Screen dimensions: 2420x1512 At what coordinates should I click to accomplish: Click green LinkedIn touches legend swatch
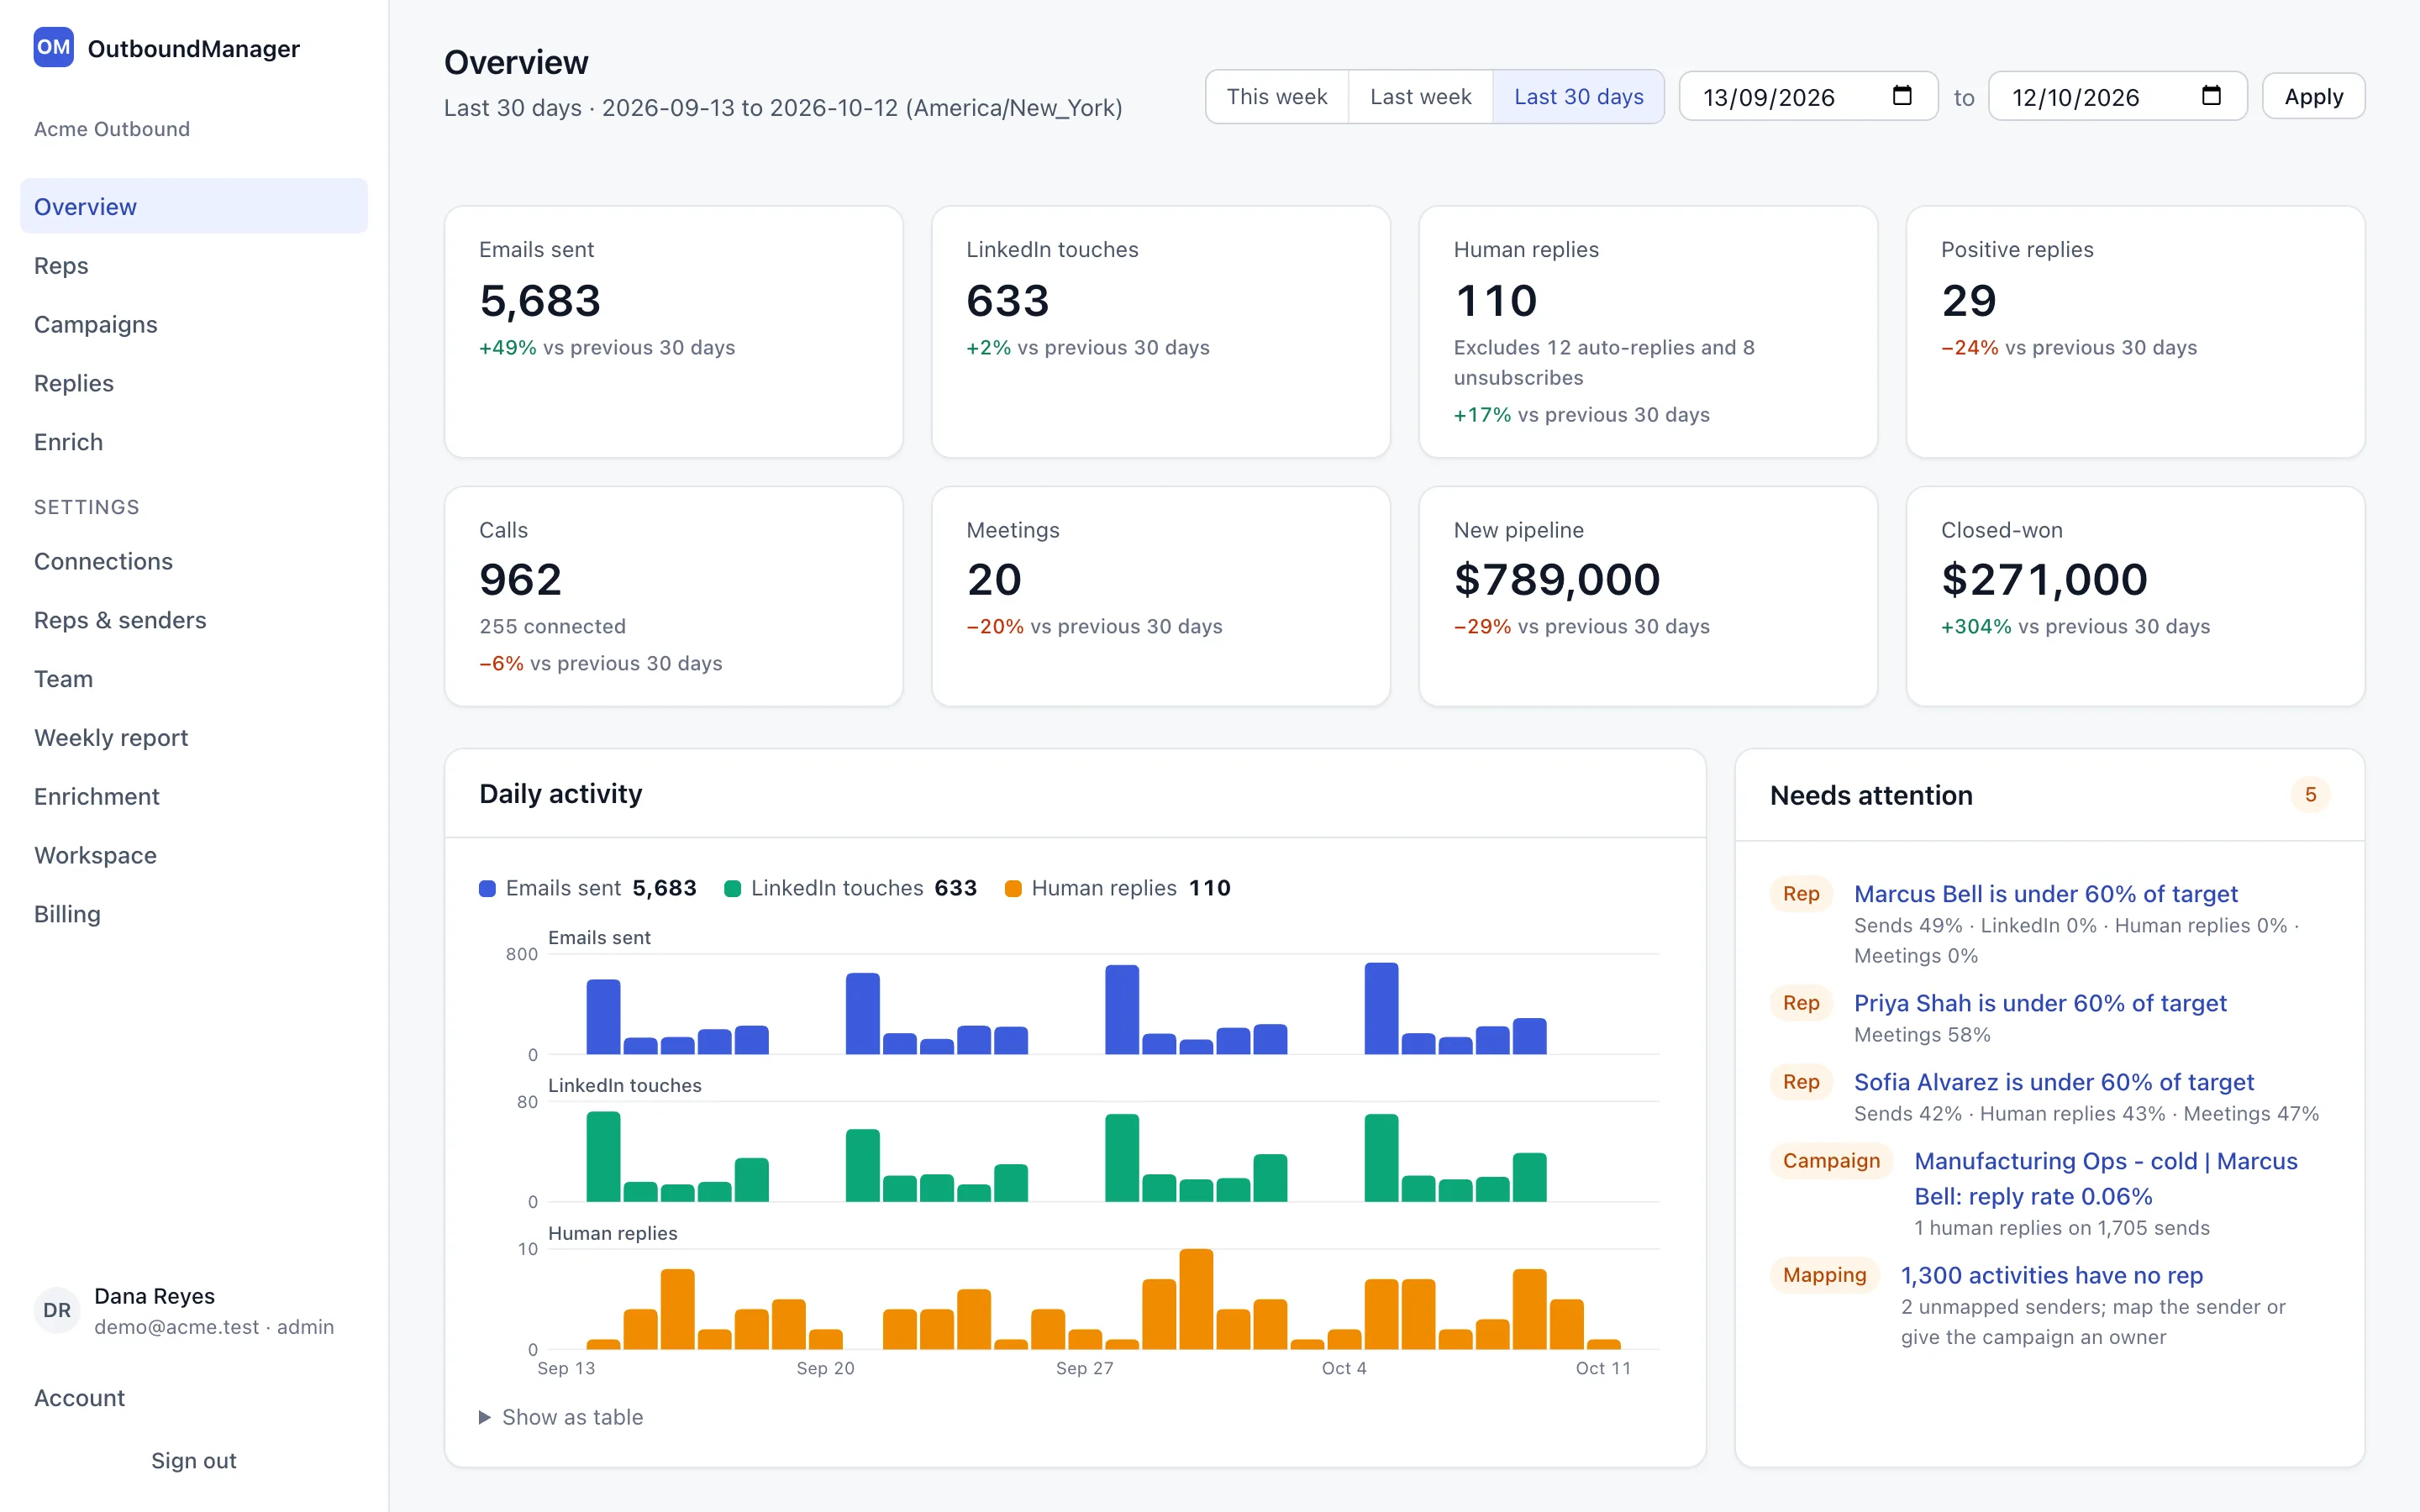(x=732, y=888)
